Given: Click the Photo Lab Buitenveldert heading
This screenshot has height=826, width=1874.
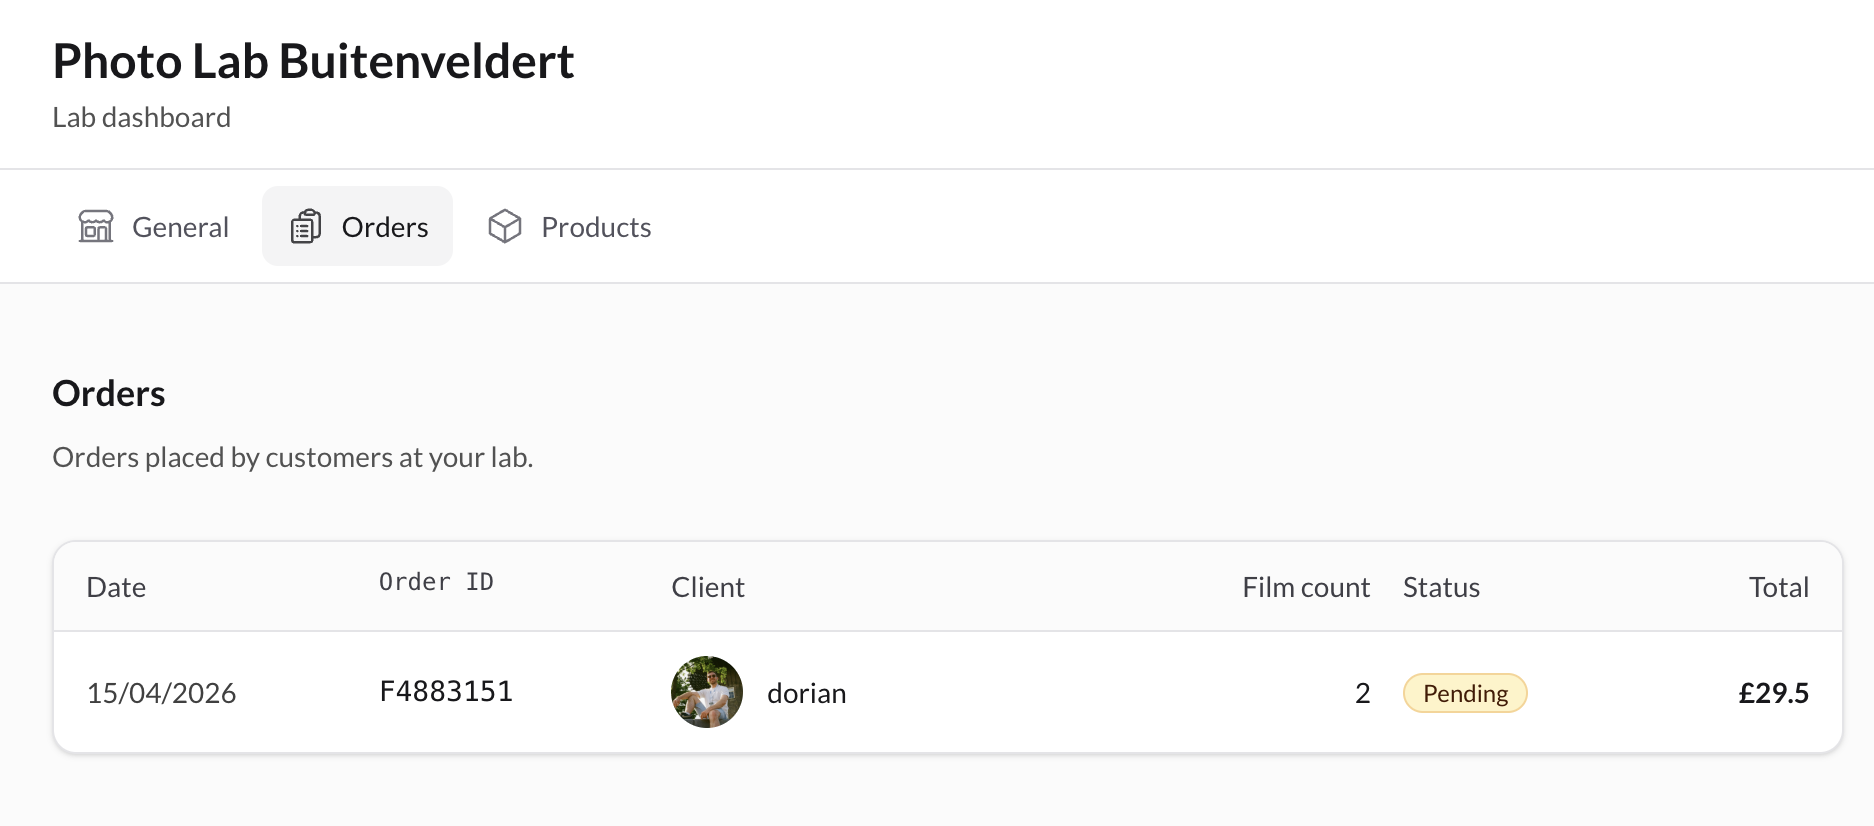Looking at the screenshot, I should pos(314,61).
